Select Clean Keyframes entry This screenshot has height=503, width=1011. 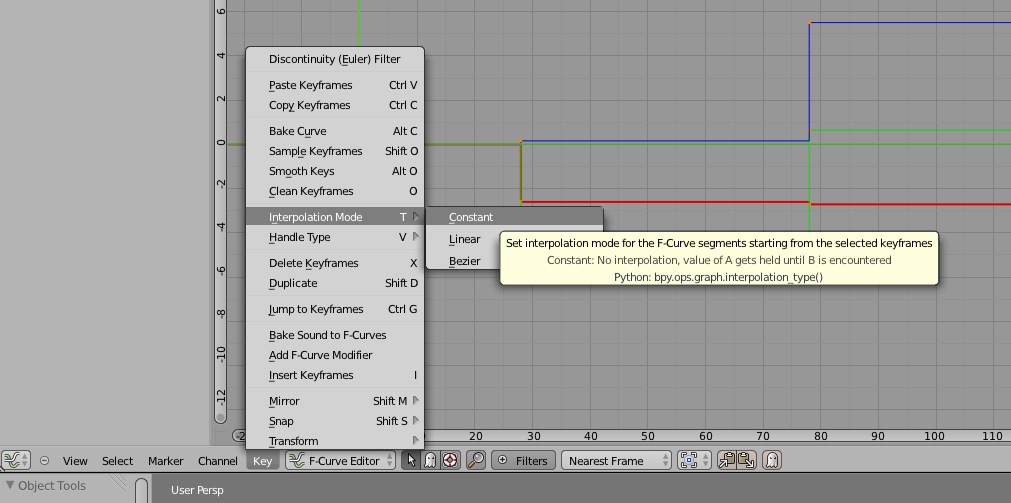(335, 191)
